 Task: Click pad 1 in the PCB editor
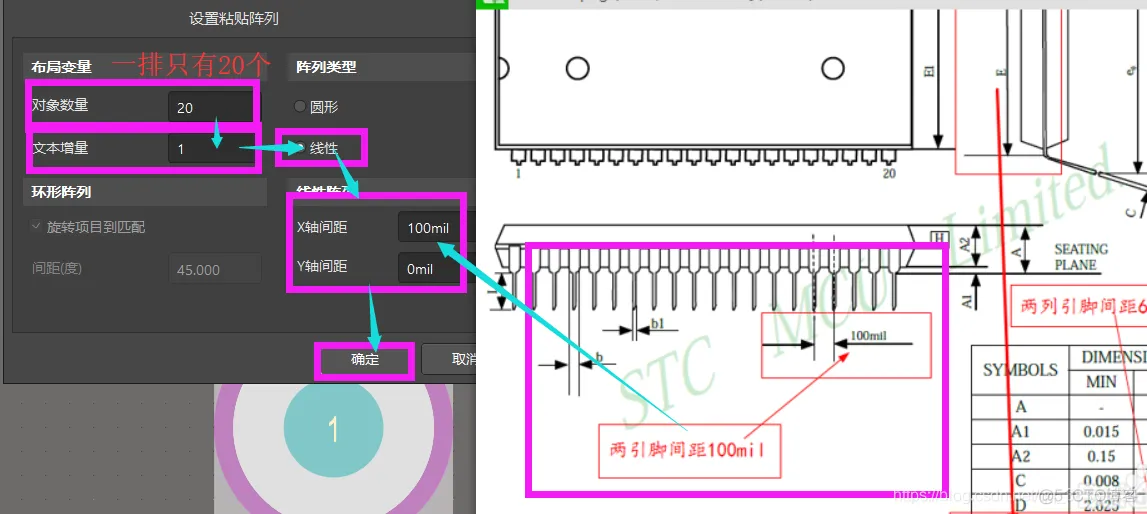point(333,428)
